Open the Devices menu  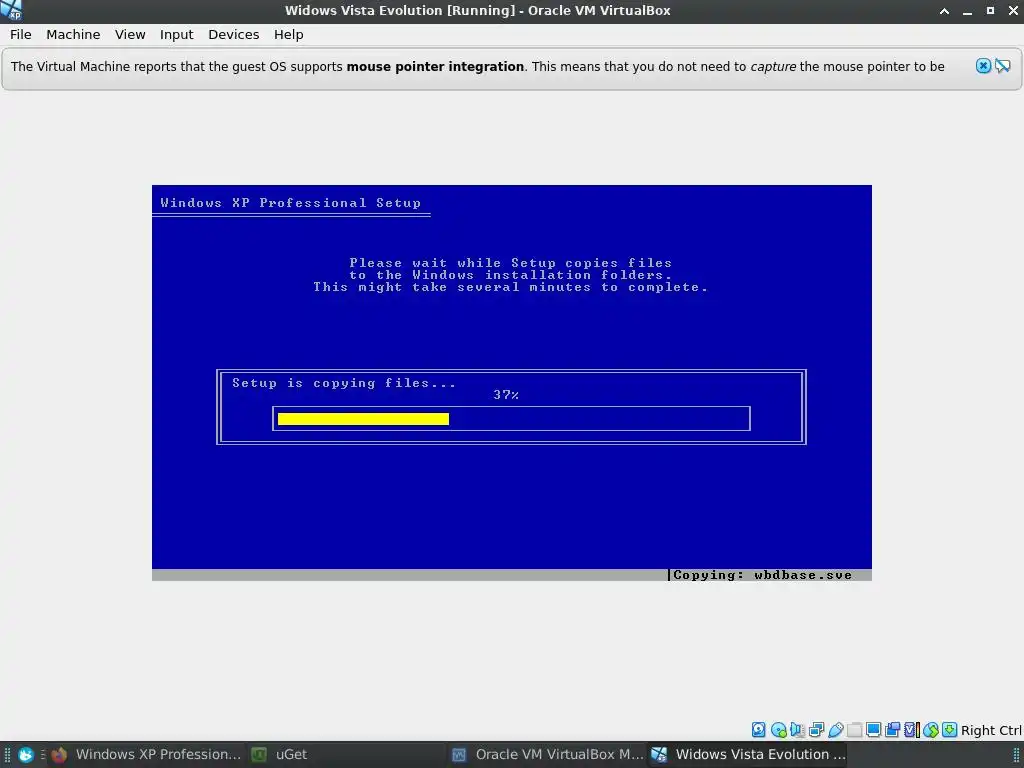pos(234,35)
